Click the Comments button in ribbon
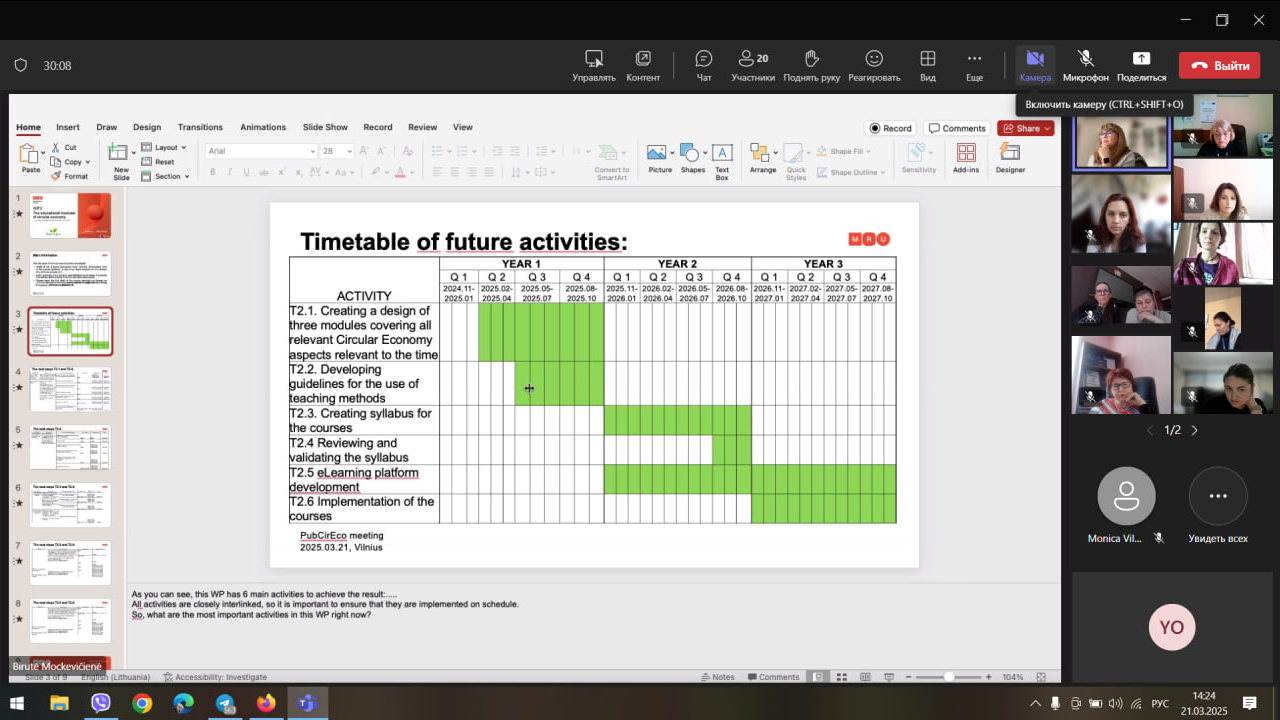The image size is (1280, 720). tap(957, 128)
